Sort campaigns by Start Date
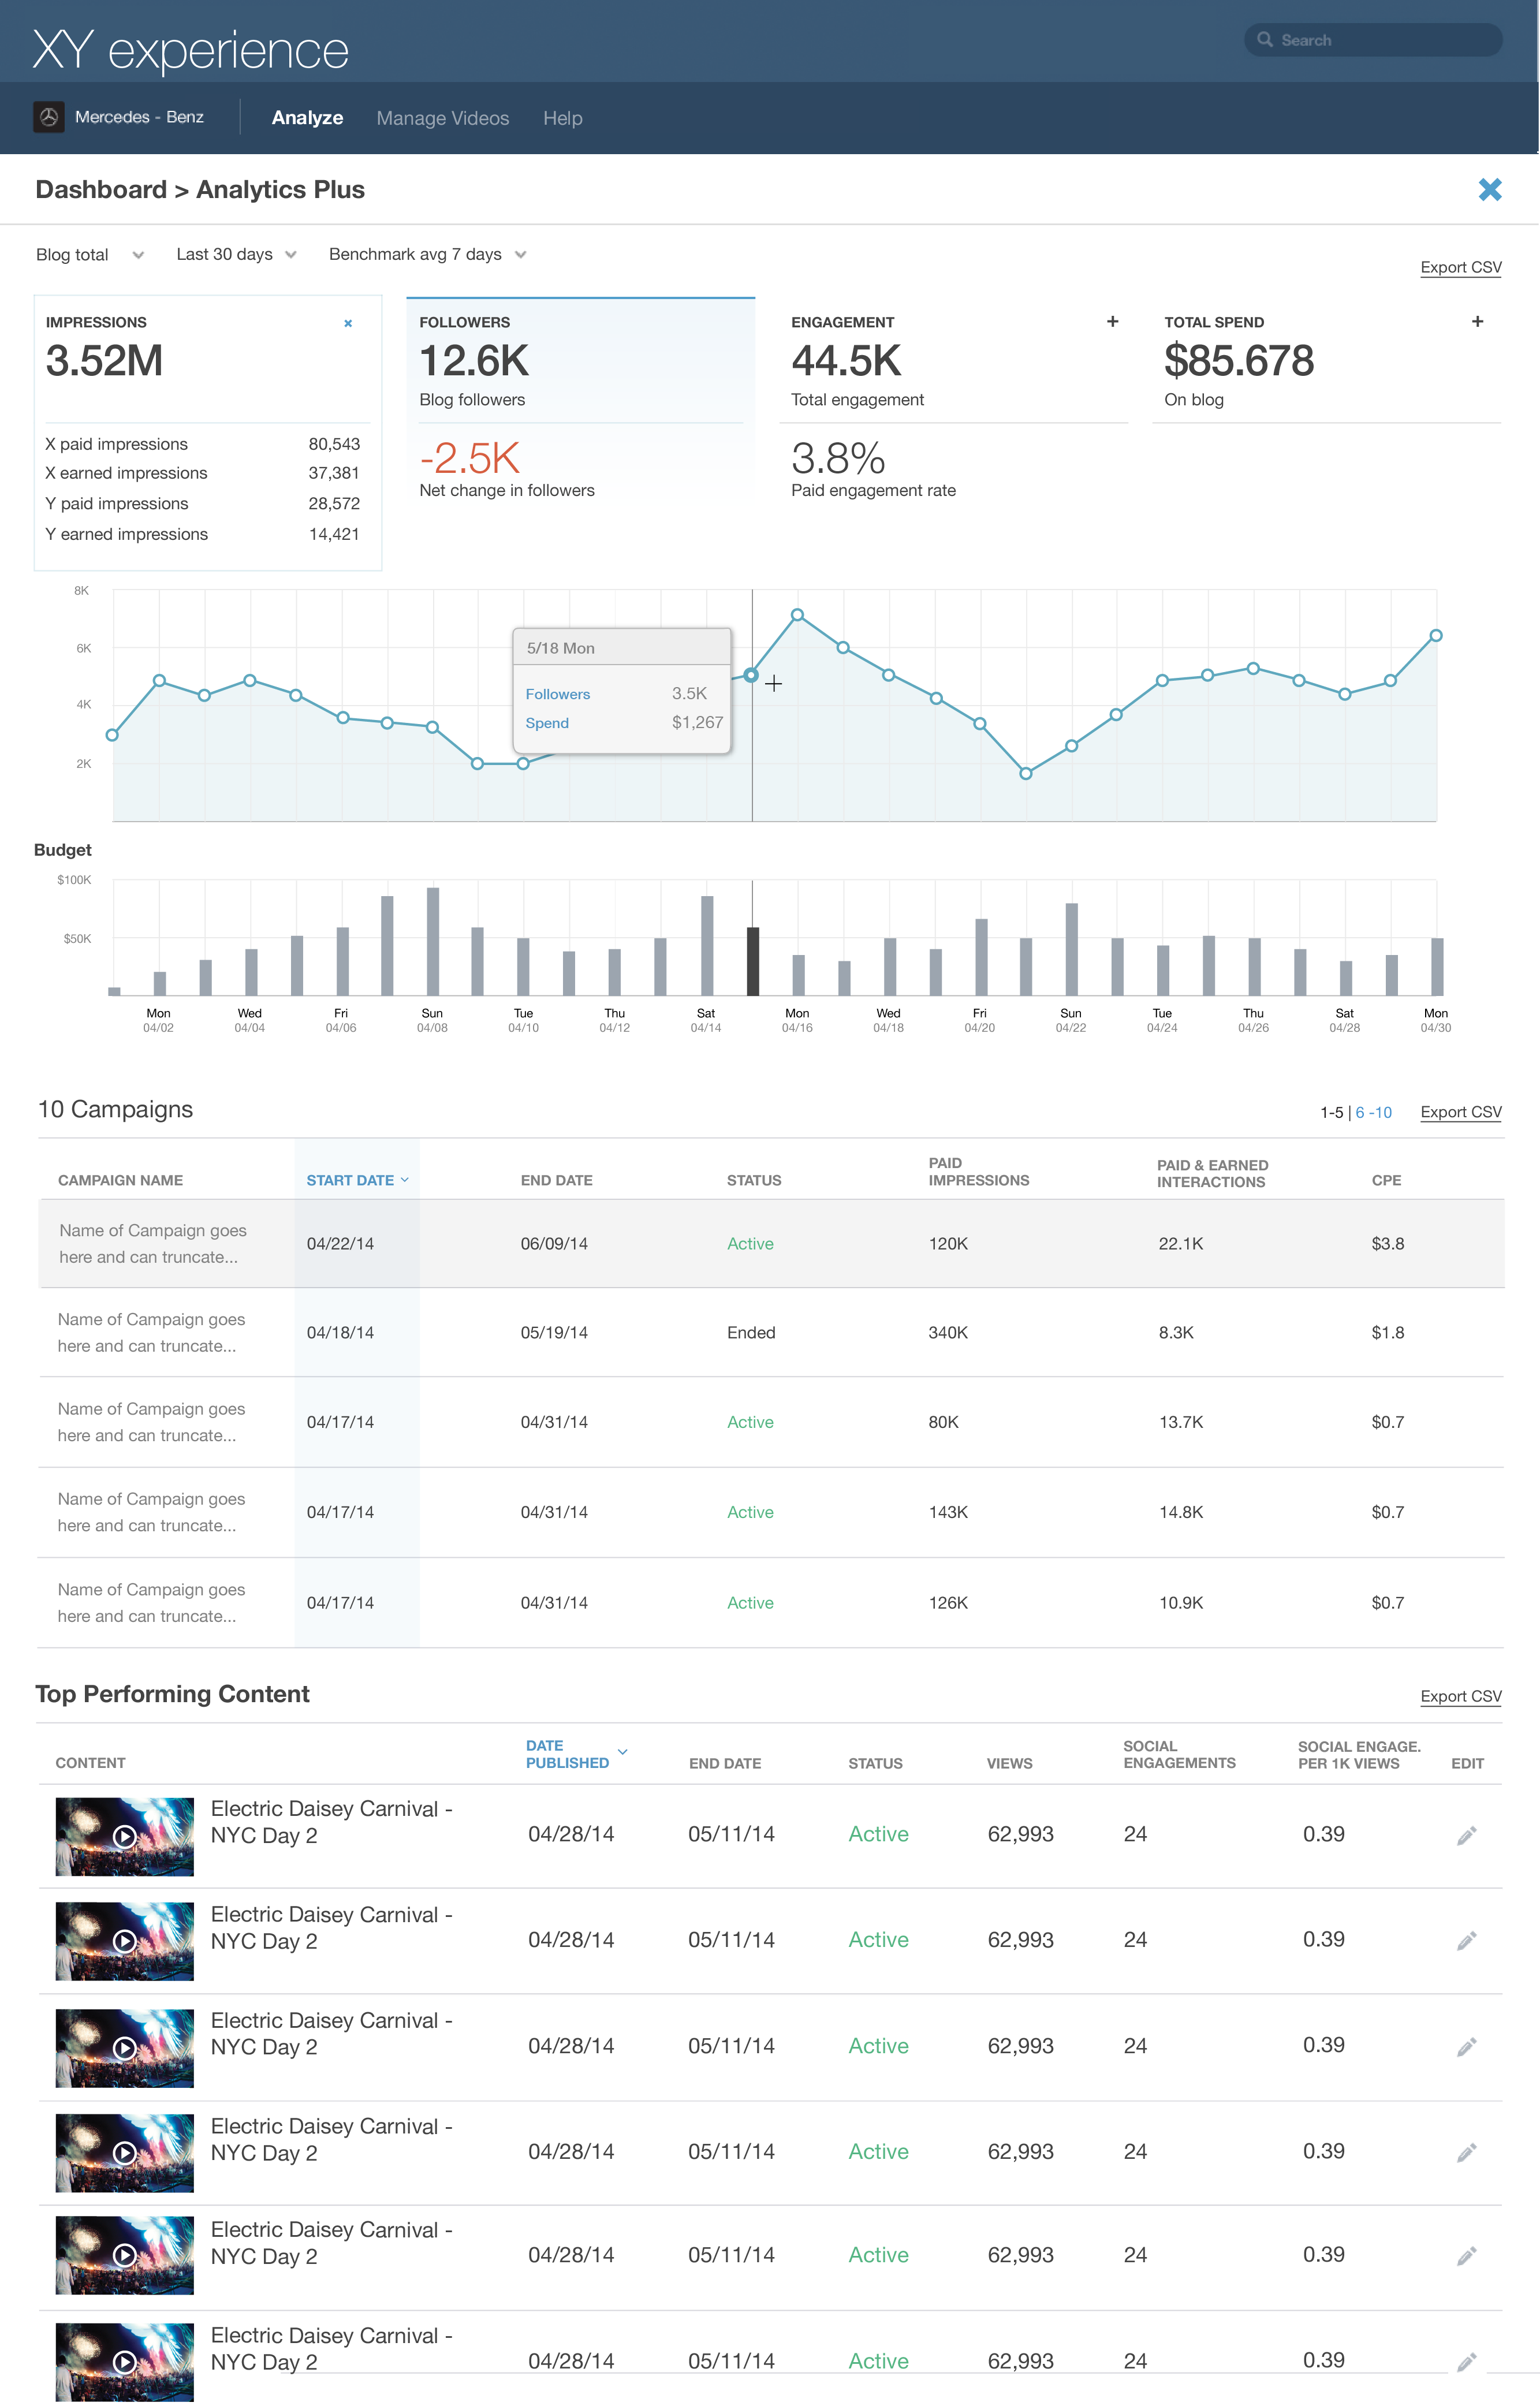This screenshot has width=1540, height=2406. (357, 1180)
